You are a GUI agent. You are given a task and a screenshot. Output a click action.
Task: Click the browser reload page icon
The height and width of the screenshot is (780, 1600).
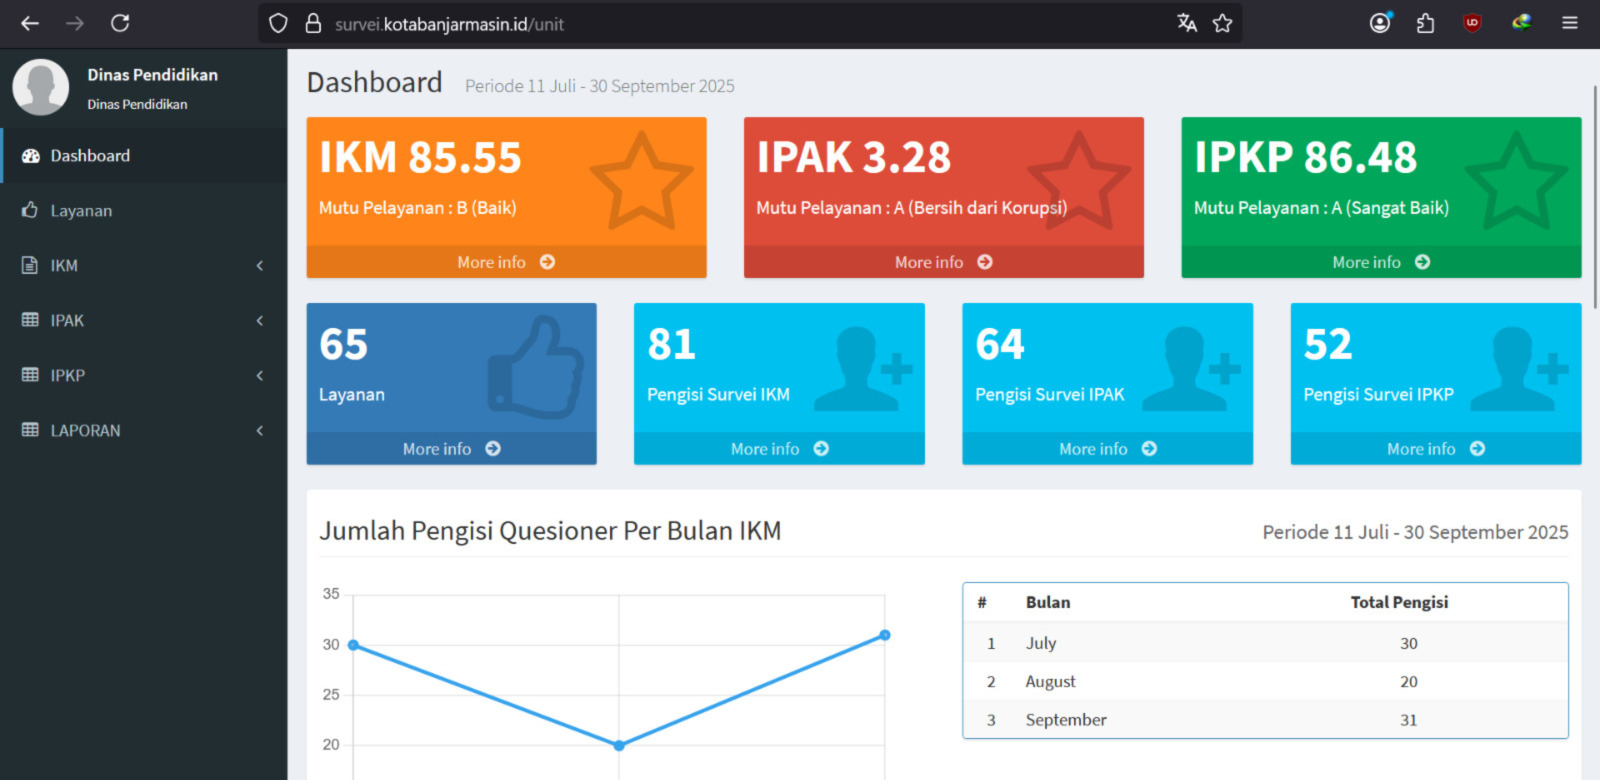click(120, 23)
